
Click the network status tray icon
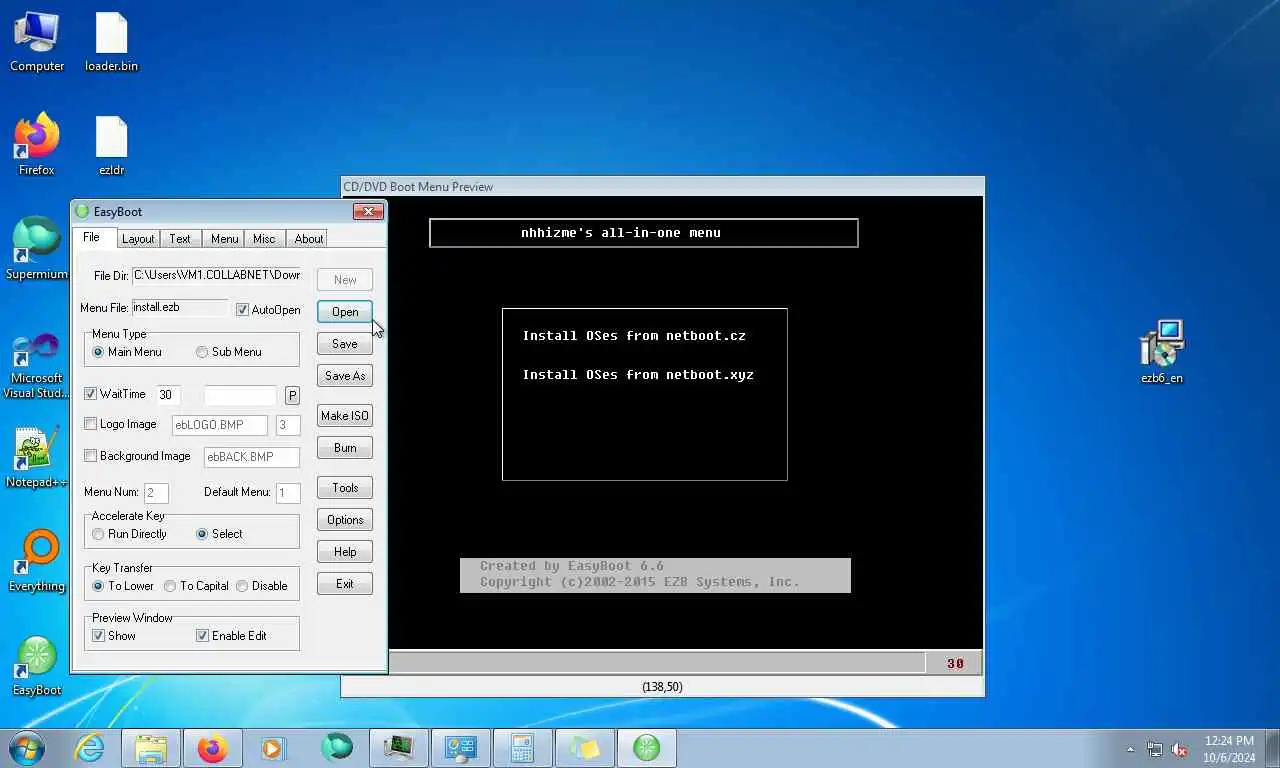pos(1155,749)
